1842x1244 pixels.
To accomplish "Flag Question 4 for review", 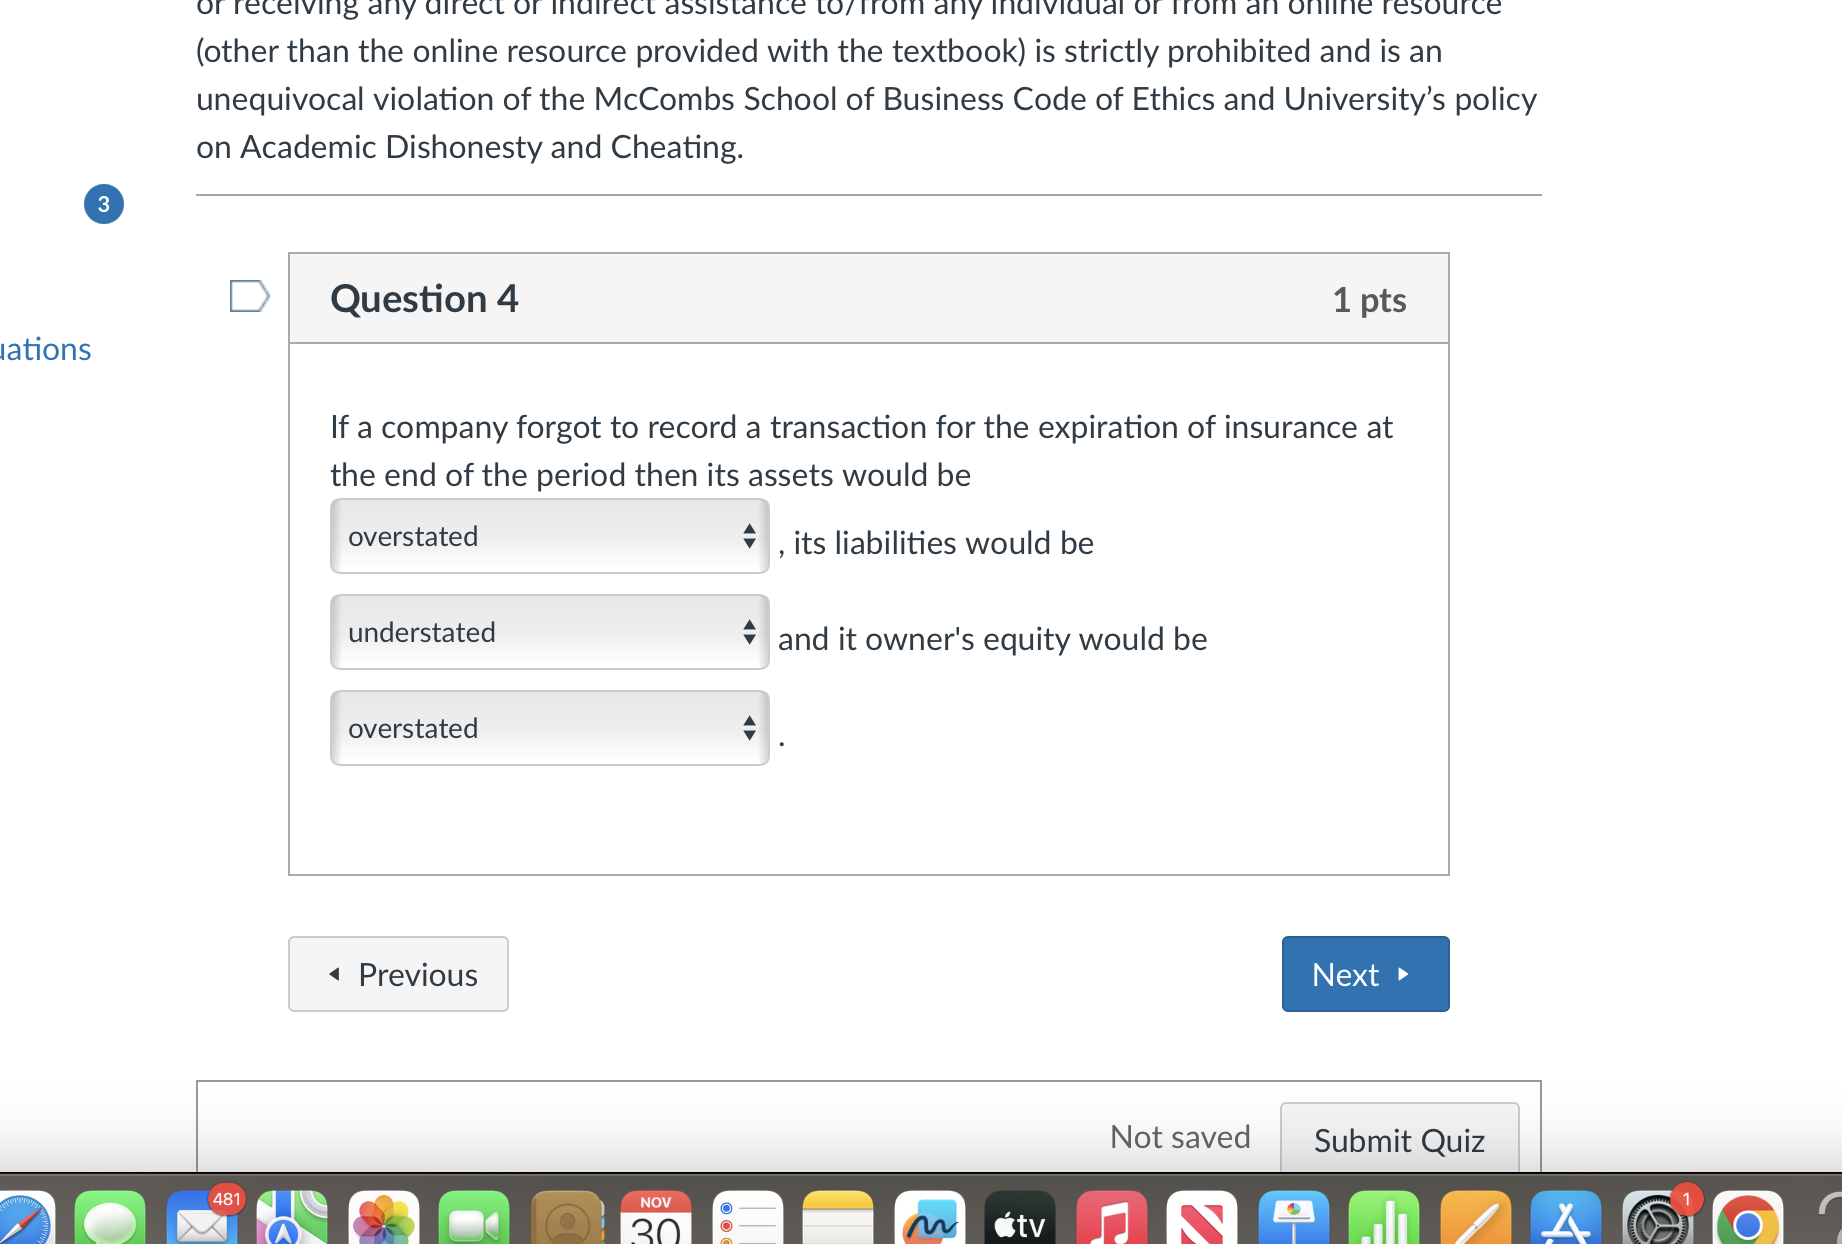I will point(249,295).
